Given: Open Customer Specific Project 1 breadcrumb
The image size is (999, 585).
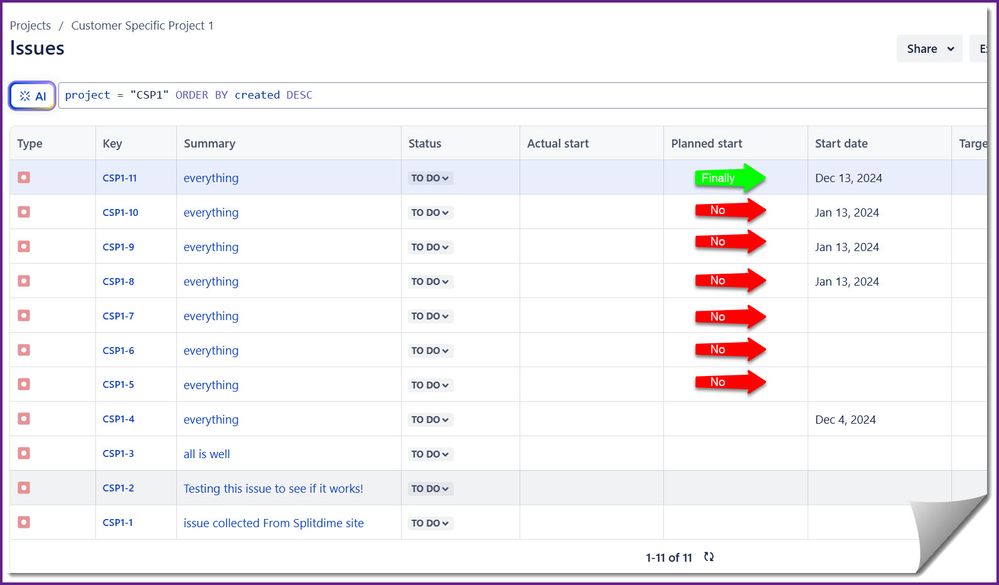Looking at the screenshot, I should pyautogui.click(x=142, y=25).
